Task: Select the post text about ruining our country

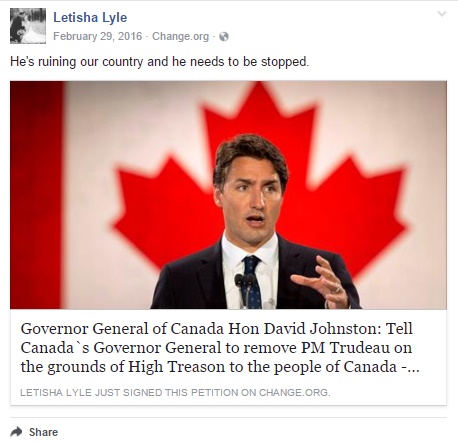Action: (160, 62)
